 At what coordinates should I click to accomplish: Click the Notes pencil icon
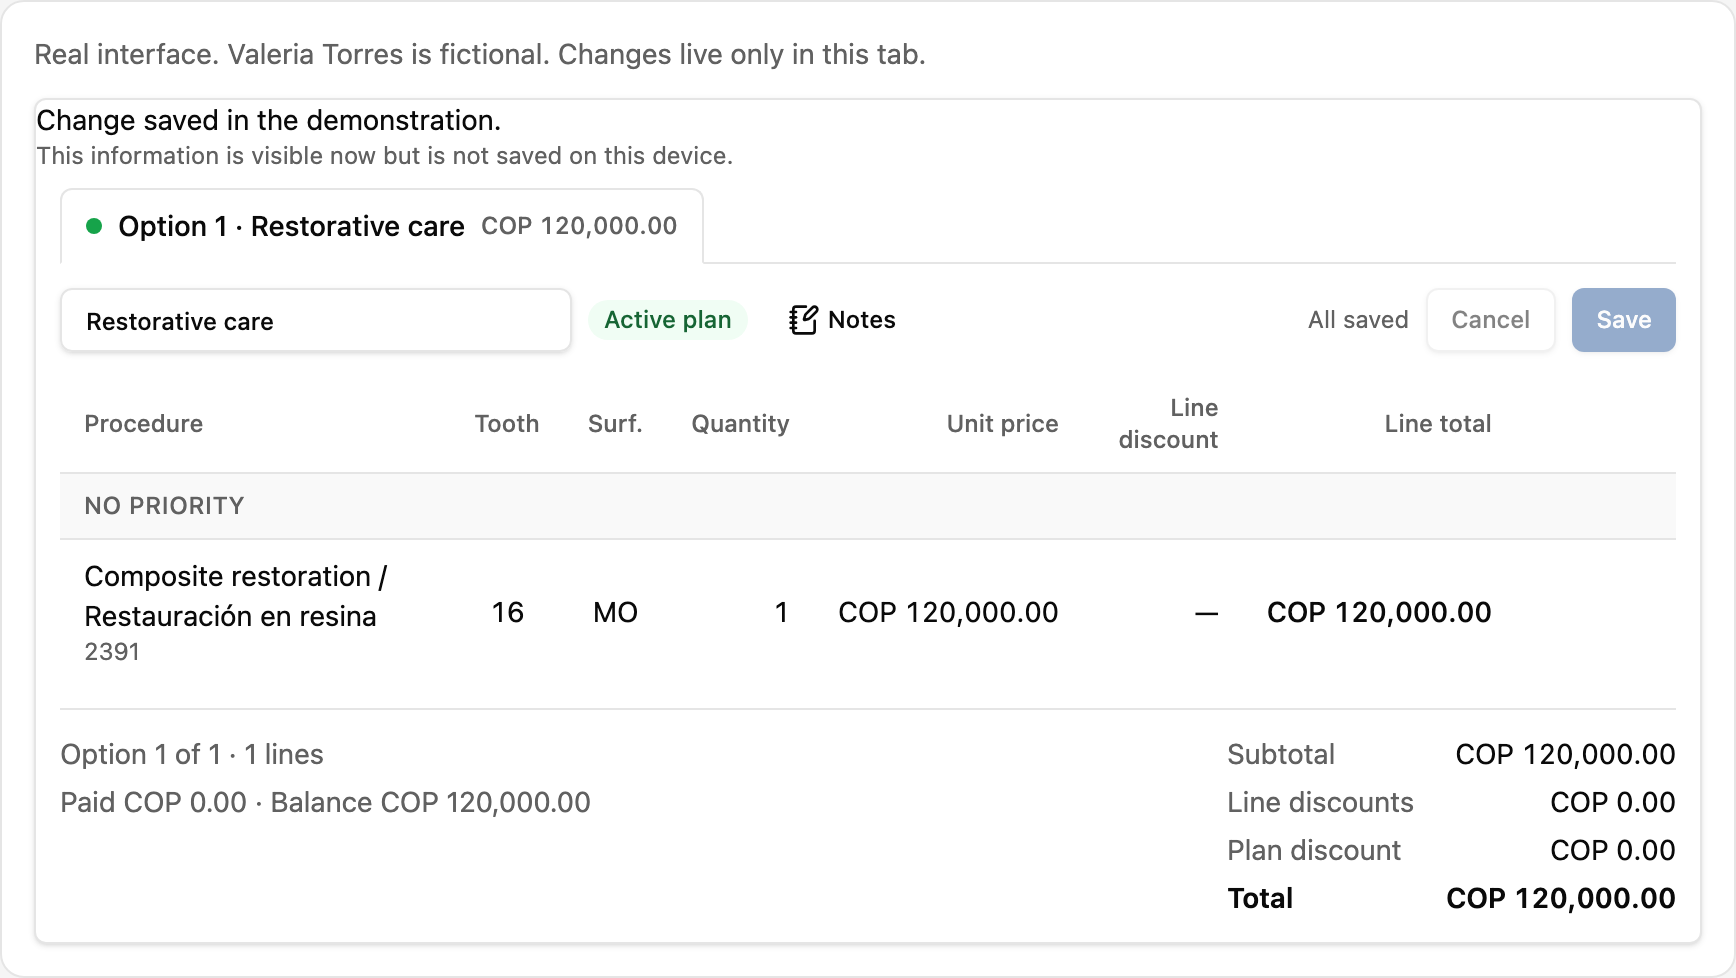(803, 320)
